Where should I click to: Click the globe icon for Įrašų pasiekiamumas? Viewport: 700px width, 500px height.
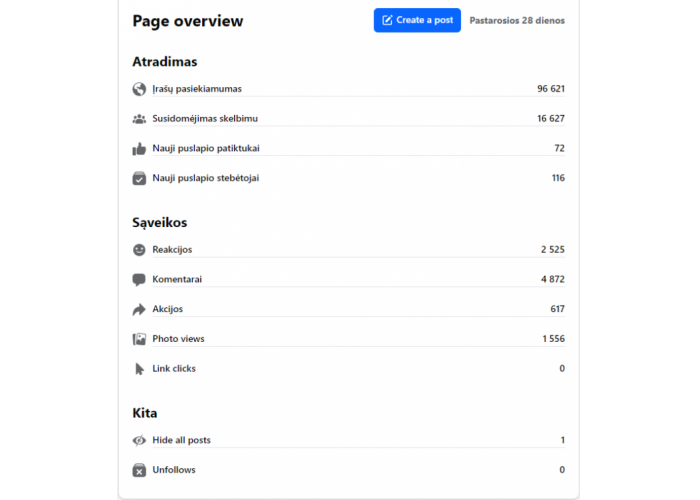click(139, 89)
